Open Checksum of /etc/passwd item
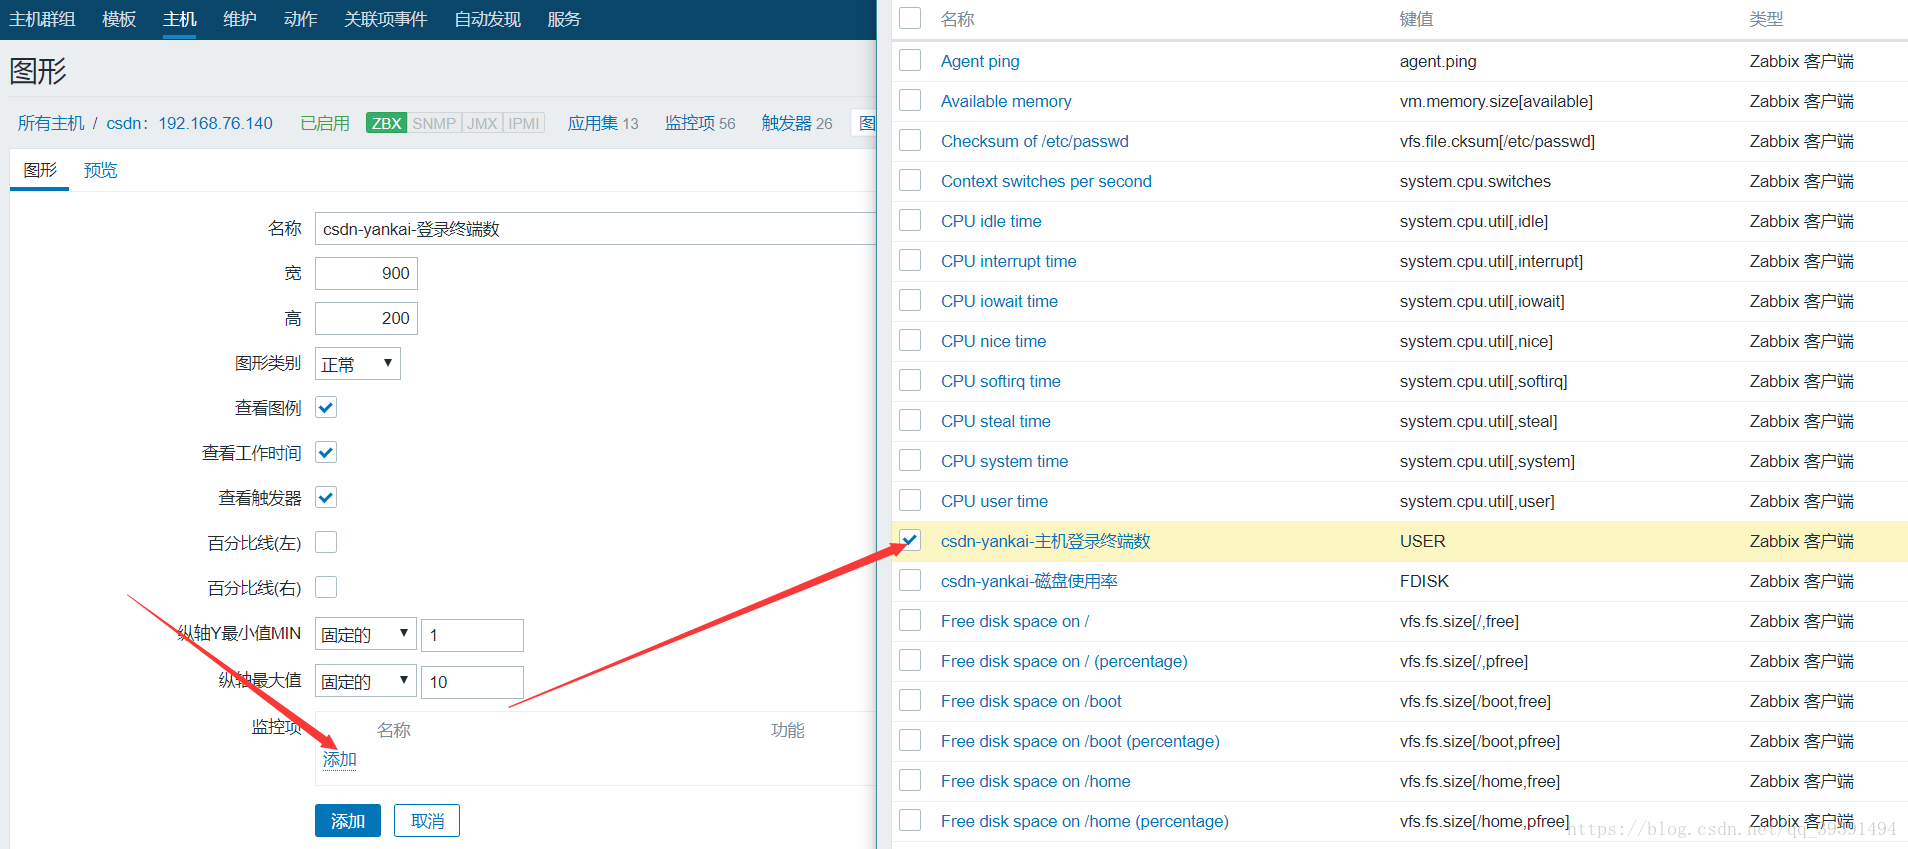 tap(1035, 141)
